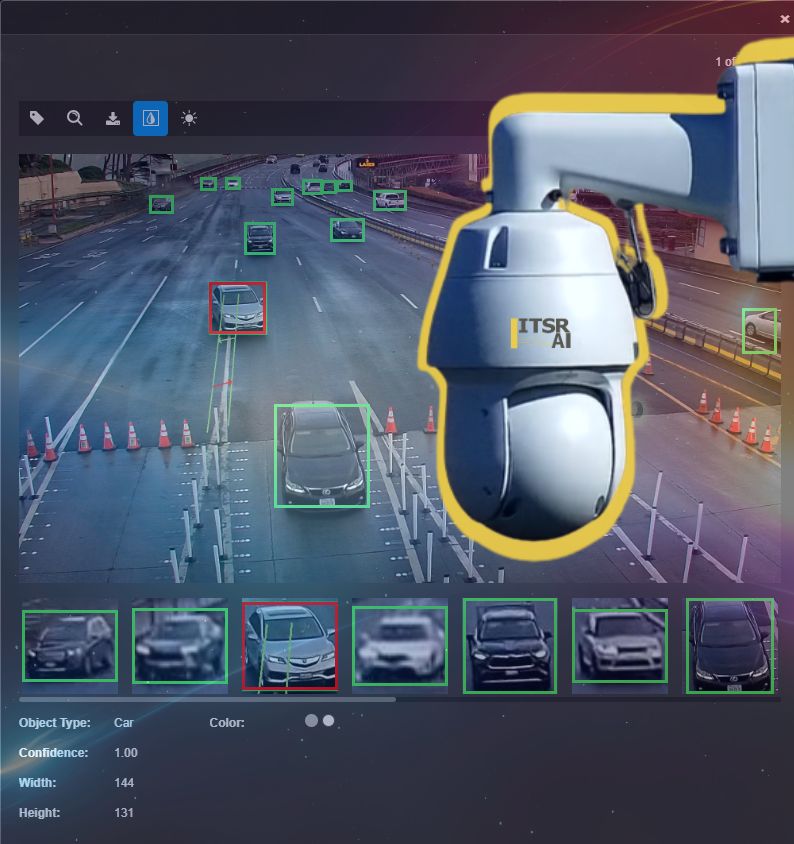This screenshot has width=794, height=844.
Task: Click the Height value 131
Action: click(124, 813)
